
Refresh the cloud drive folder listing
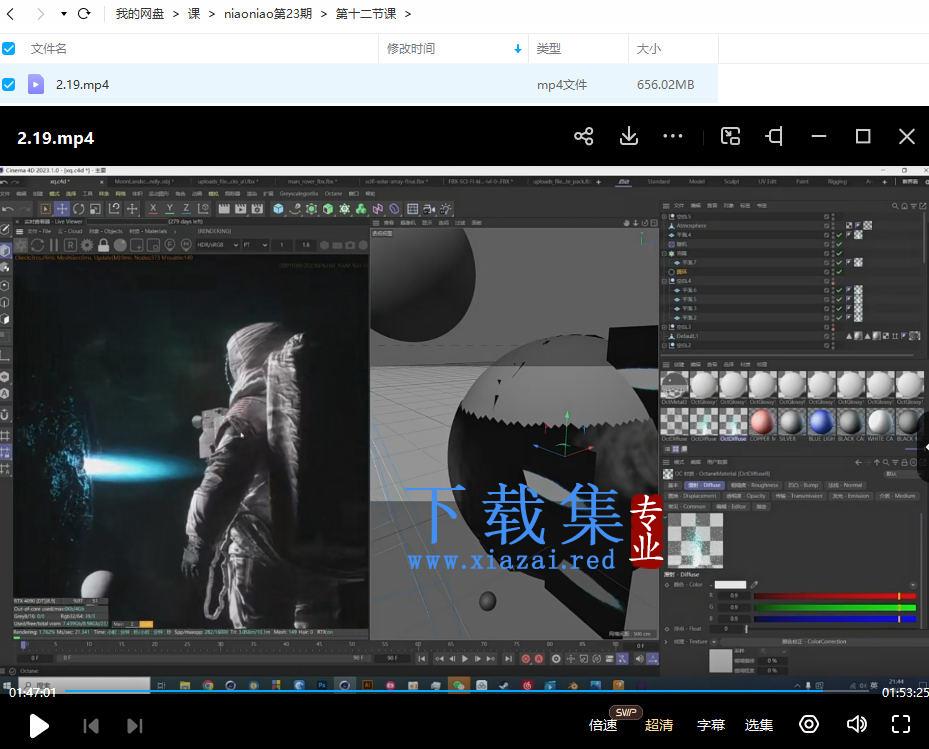click(x=84, y=14)
